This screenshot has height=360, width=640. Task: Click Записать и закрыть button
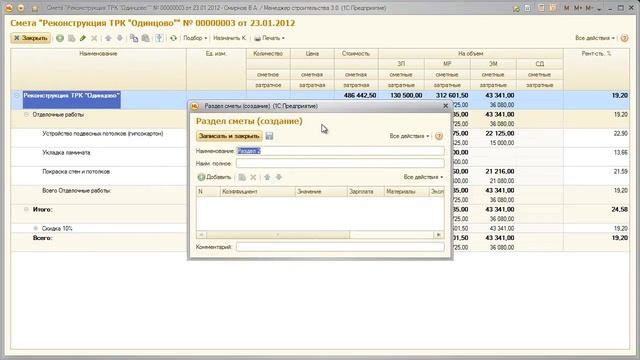coord(229,136)
